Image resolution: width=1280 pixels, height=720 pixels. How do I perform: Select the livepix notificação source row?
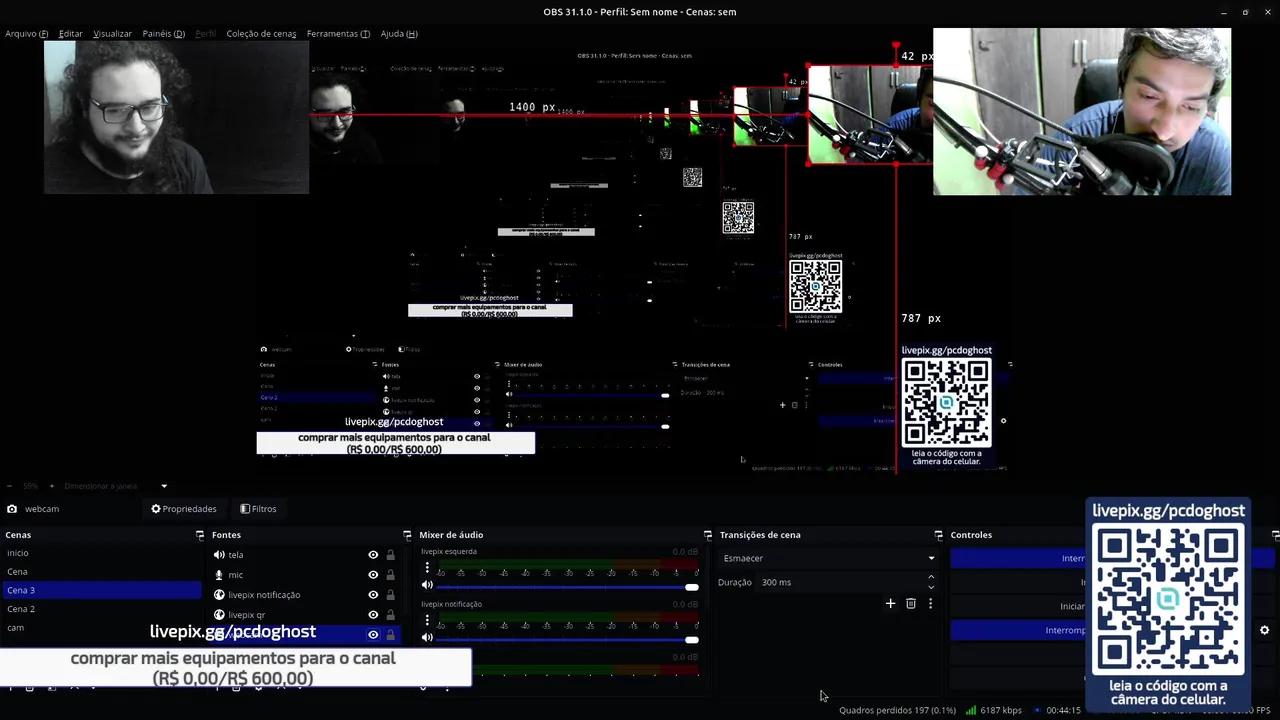pyautogui.click(x=305, y=595)
